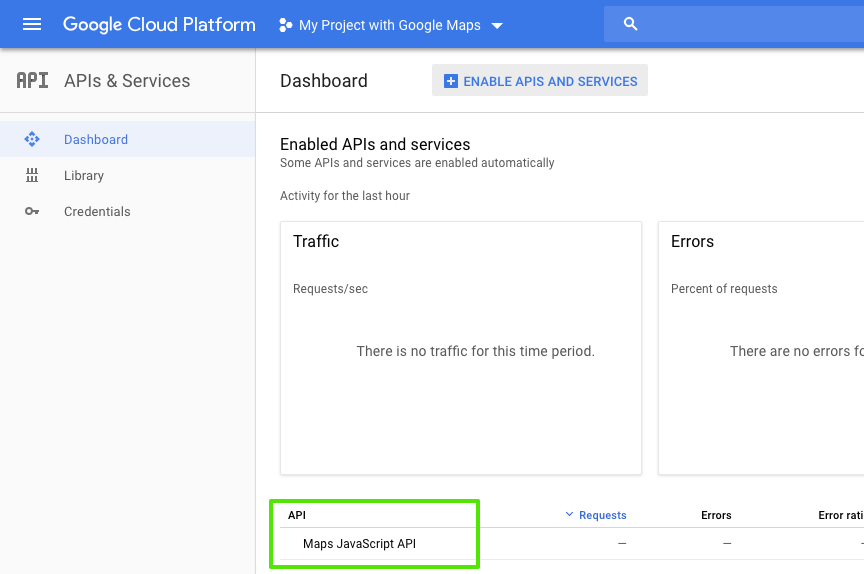Click the Google Cloud Platform logo

pos(159,25)
